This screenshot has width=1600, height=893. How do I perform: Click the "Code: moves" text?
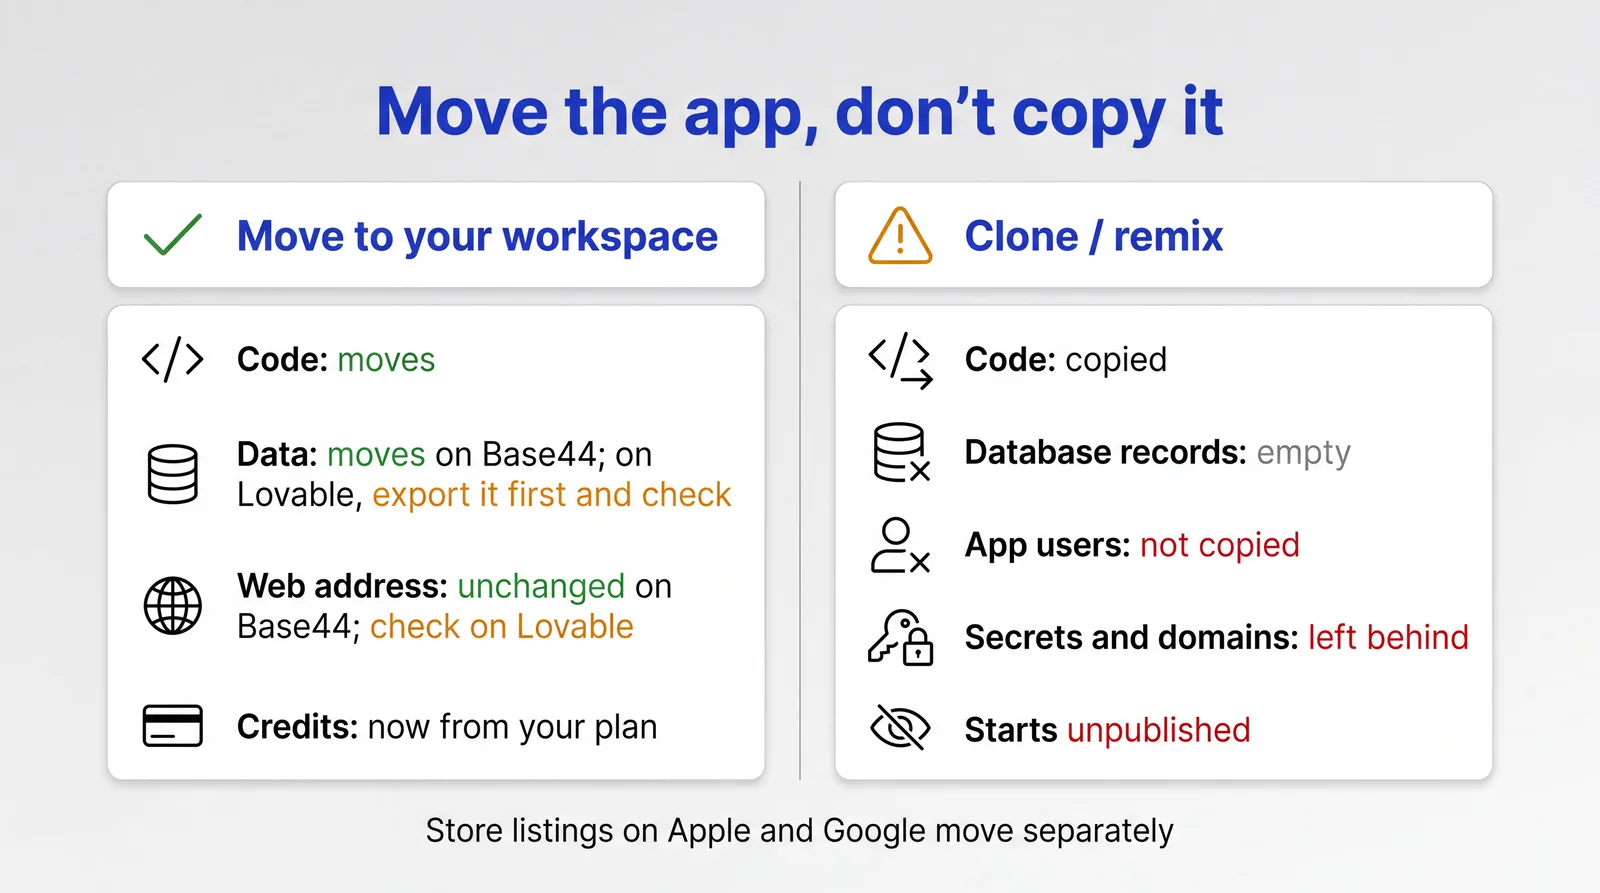tap(336, 360)
